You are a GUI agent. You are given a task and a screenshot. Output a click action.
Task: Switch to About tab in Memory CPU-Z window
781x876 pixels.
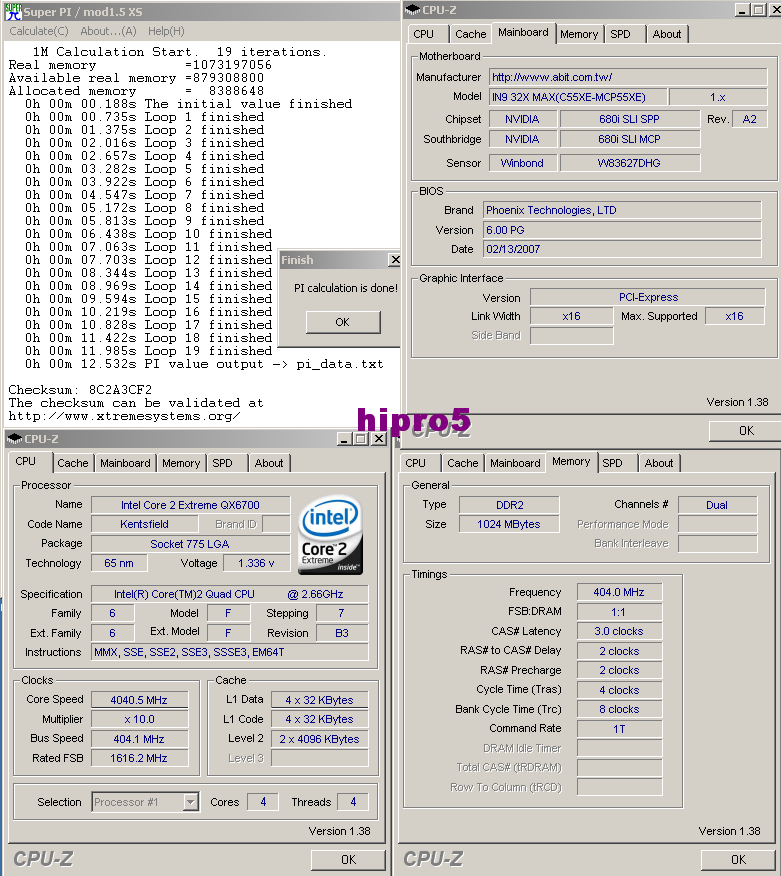(x=659, y=463)
